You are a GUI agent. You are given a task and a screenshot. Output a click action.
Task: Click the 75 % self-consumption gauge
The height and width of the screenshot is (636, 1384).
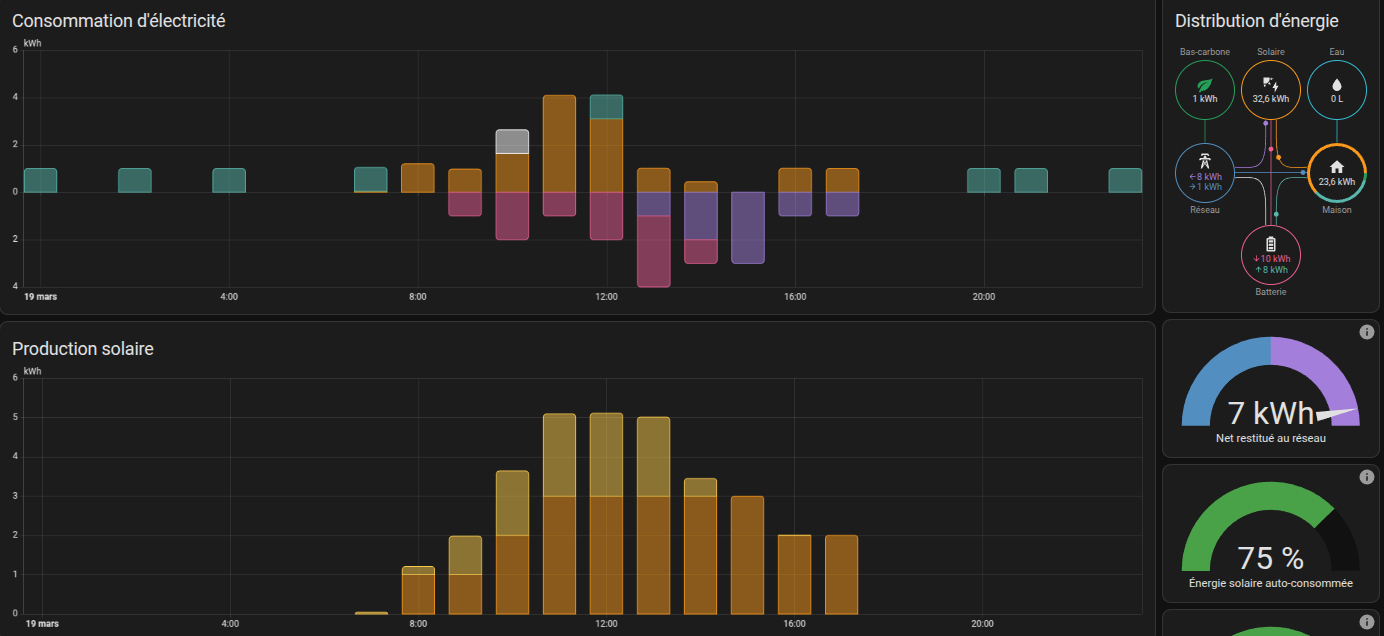pyautogui.click(x=1270, y=558)
